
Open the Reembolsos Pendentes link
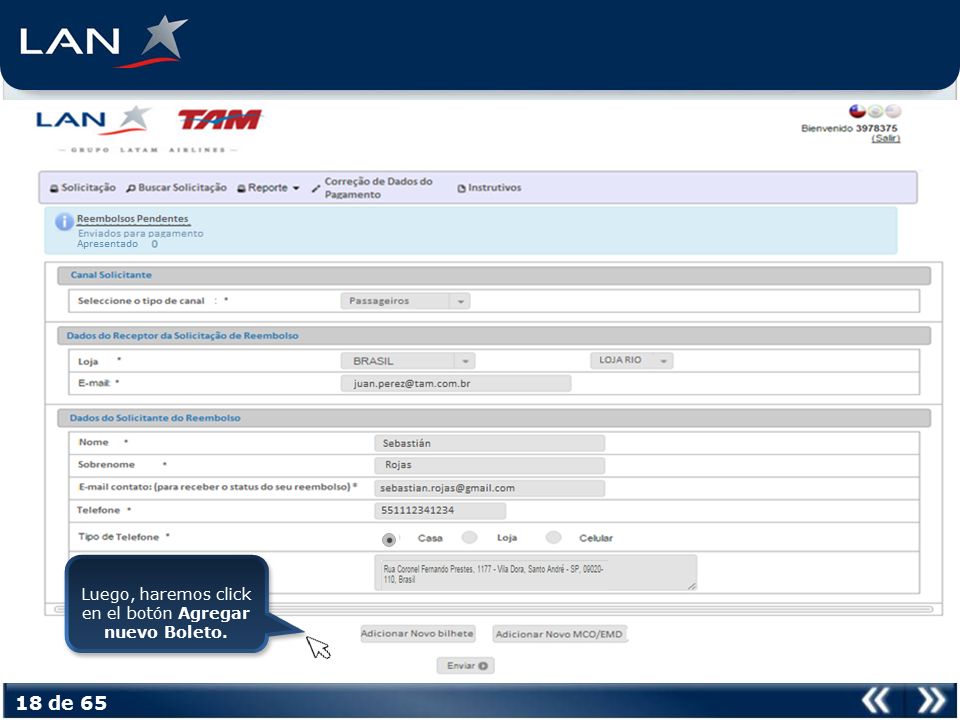coord(132,219)
